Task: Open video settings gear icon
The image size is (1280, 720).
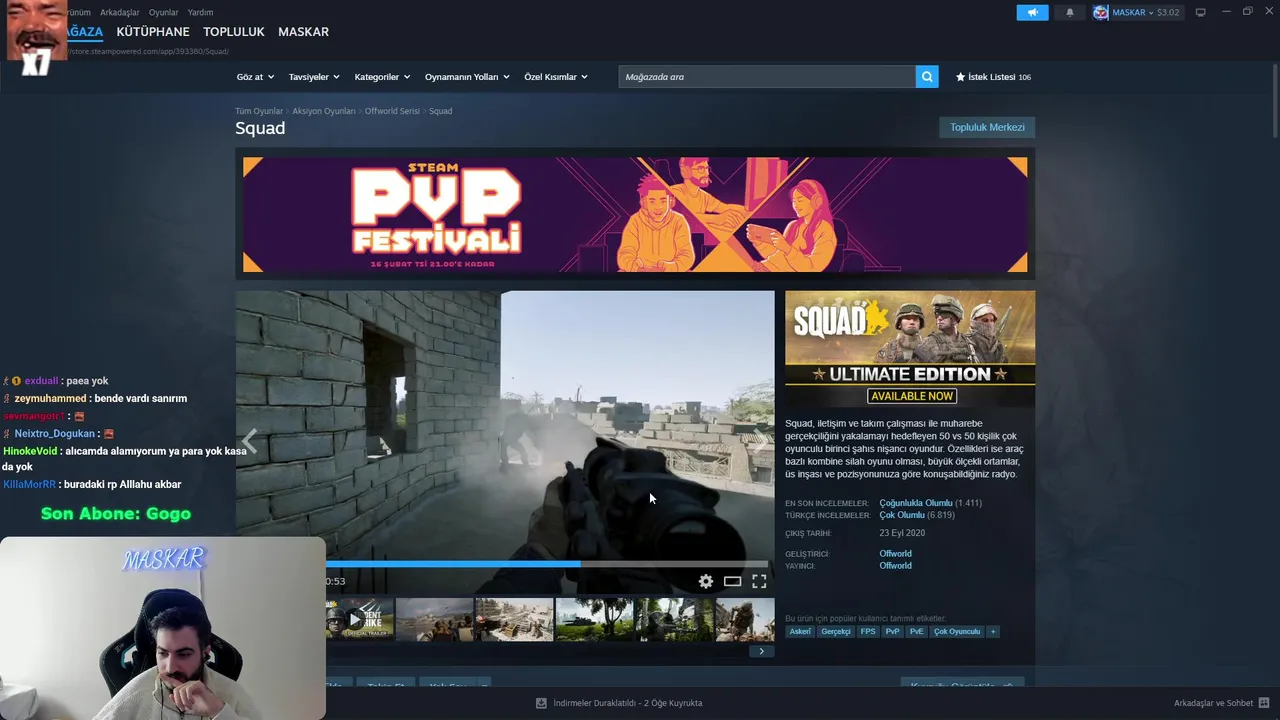Action: (706, 581)
